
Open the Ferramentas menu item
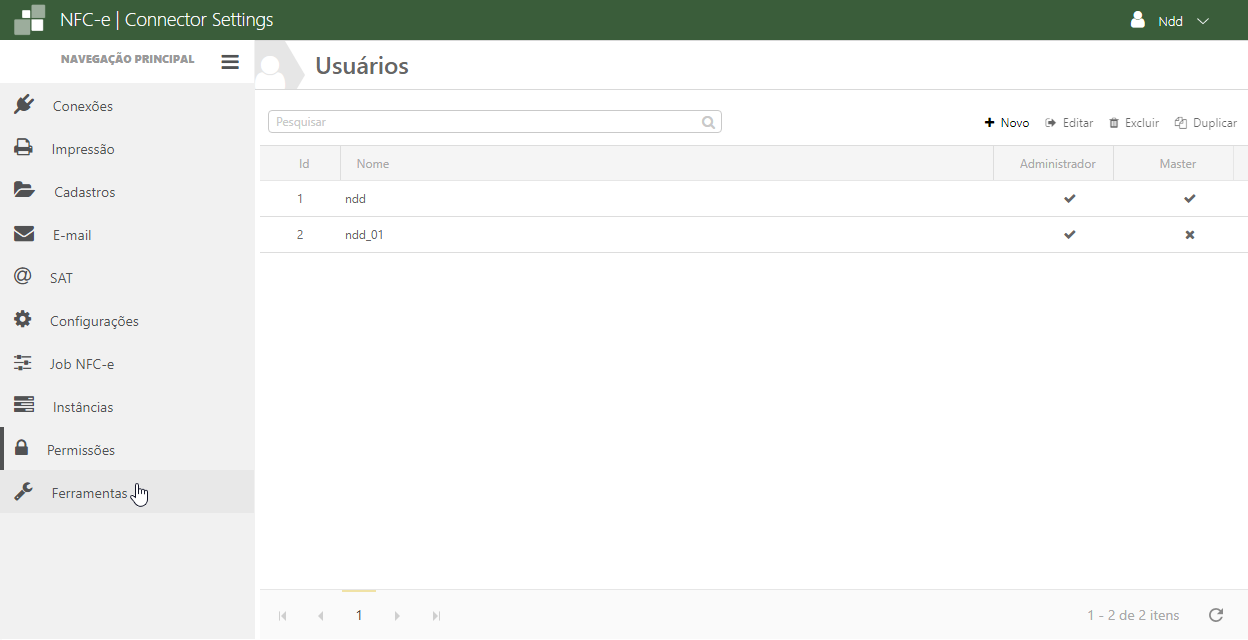(x=89, y=493)
